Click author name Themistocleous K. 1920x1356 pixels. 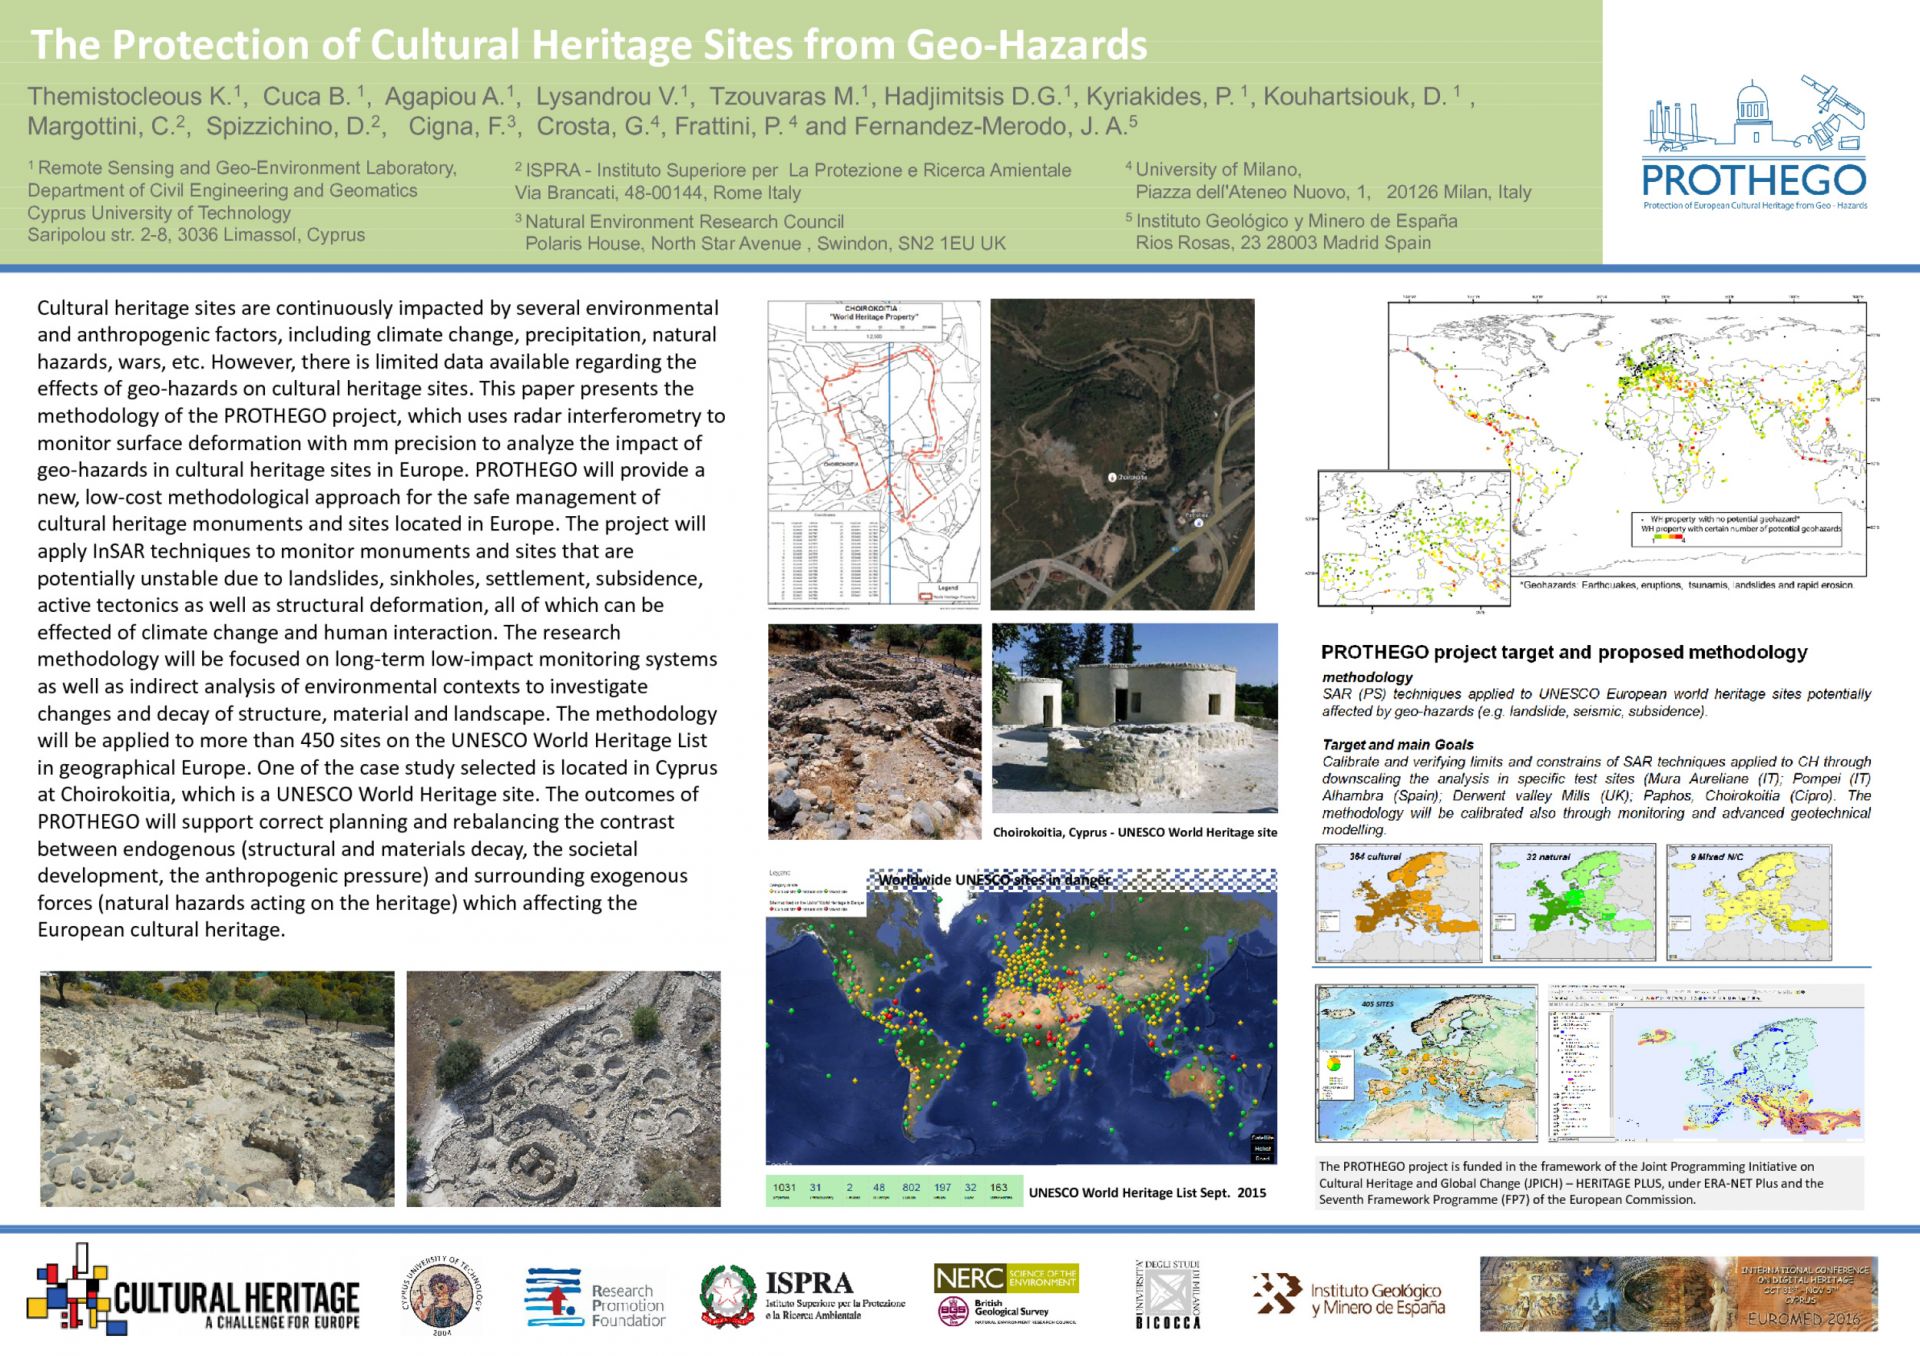point(136,96)
